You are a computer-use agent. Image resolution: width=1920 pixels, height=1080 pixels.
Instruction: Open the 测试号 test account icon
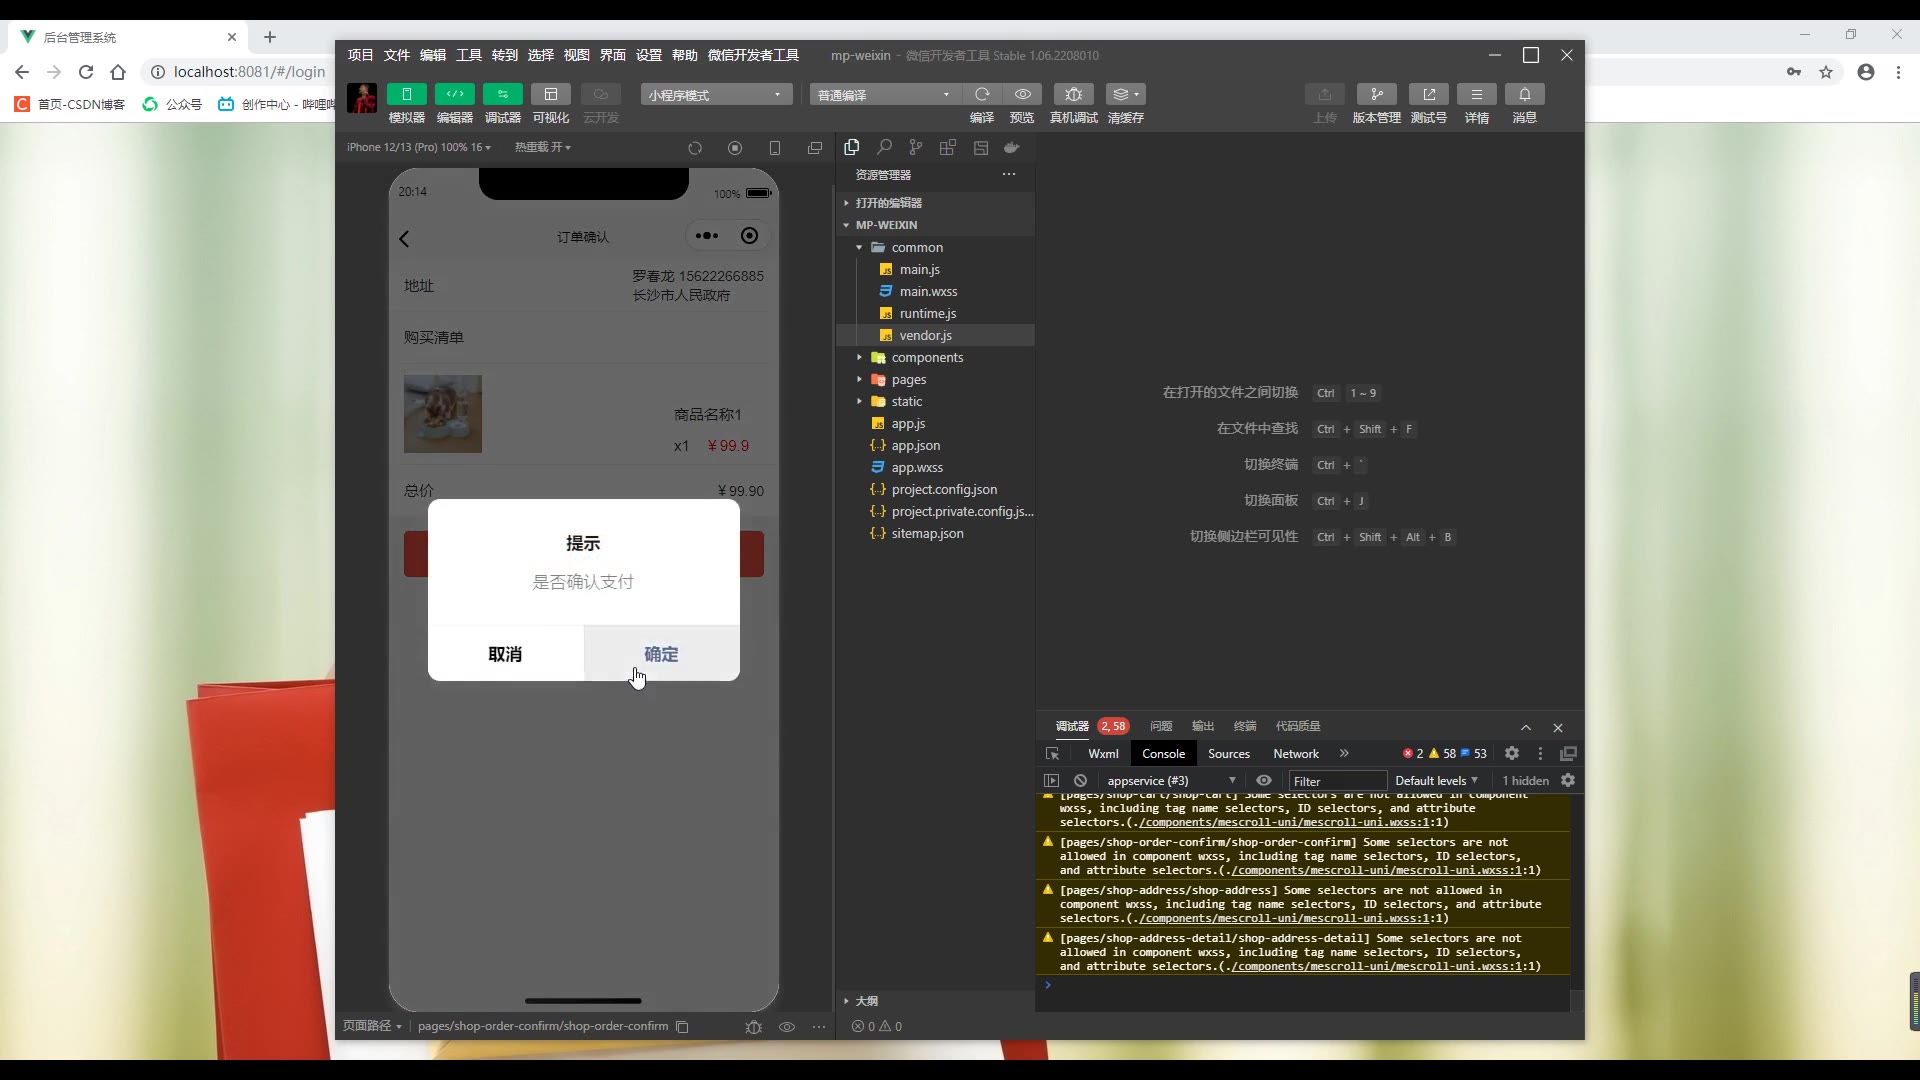point(1429,94)
